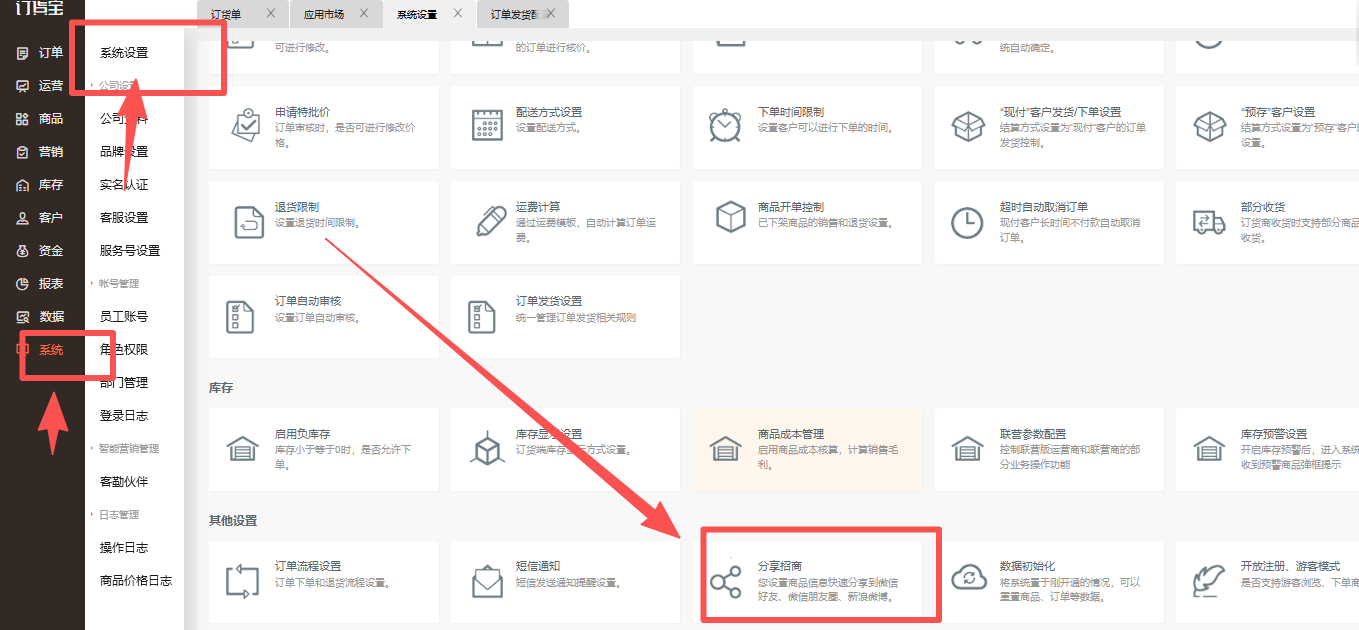Collapse the 日志管理 section header
The image size is (1359, 630).
tap(117, 515)
